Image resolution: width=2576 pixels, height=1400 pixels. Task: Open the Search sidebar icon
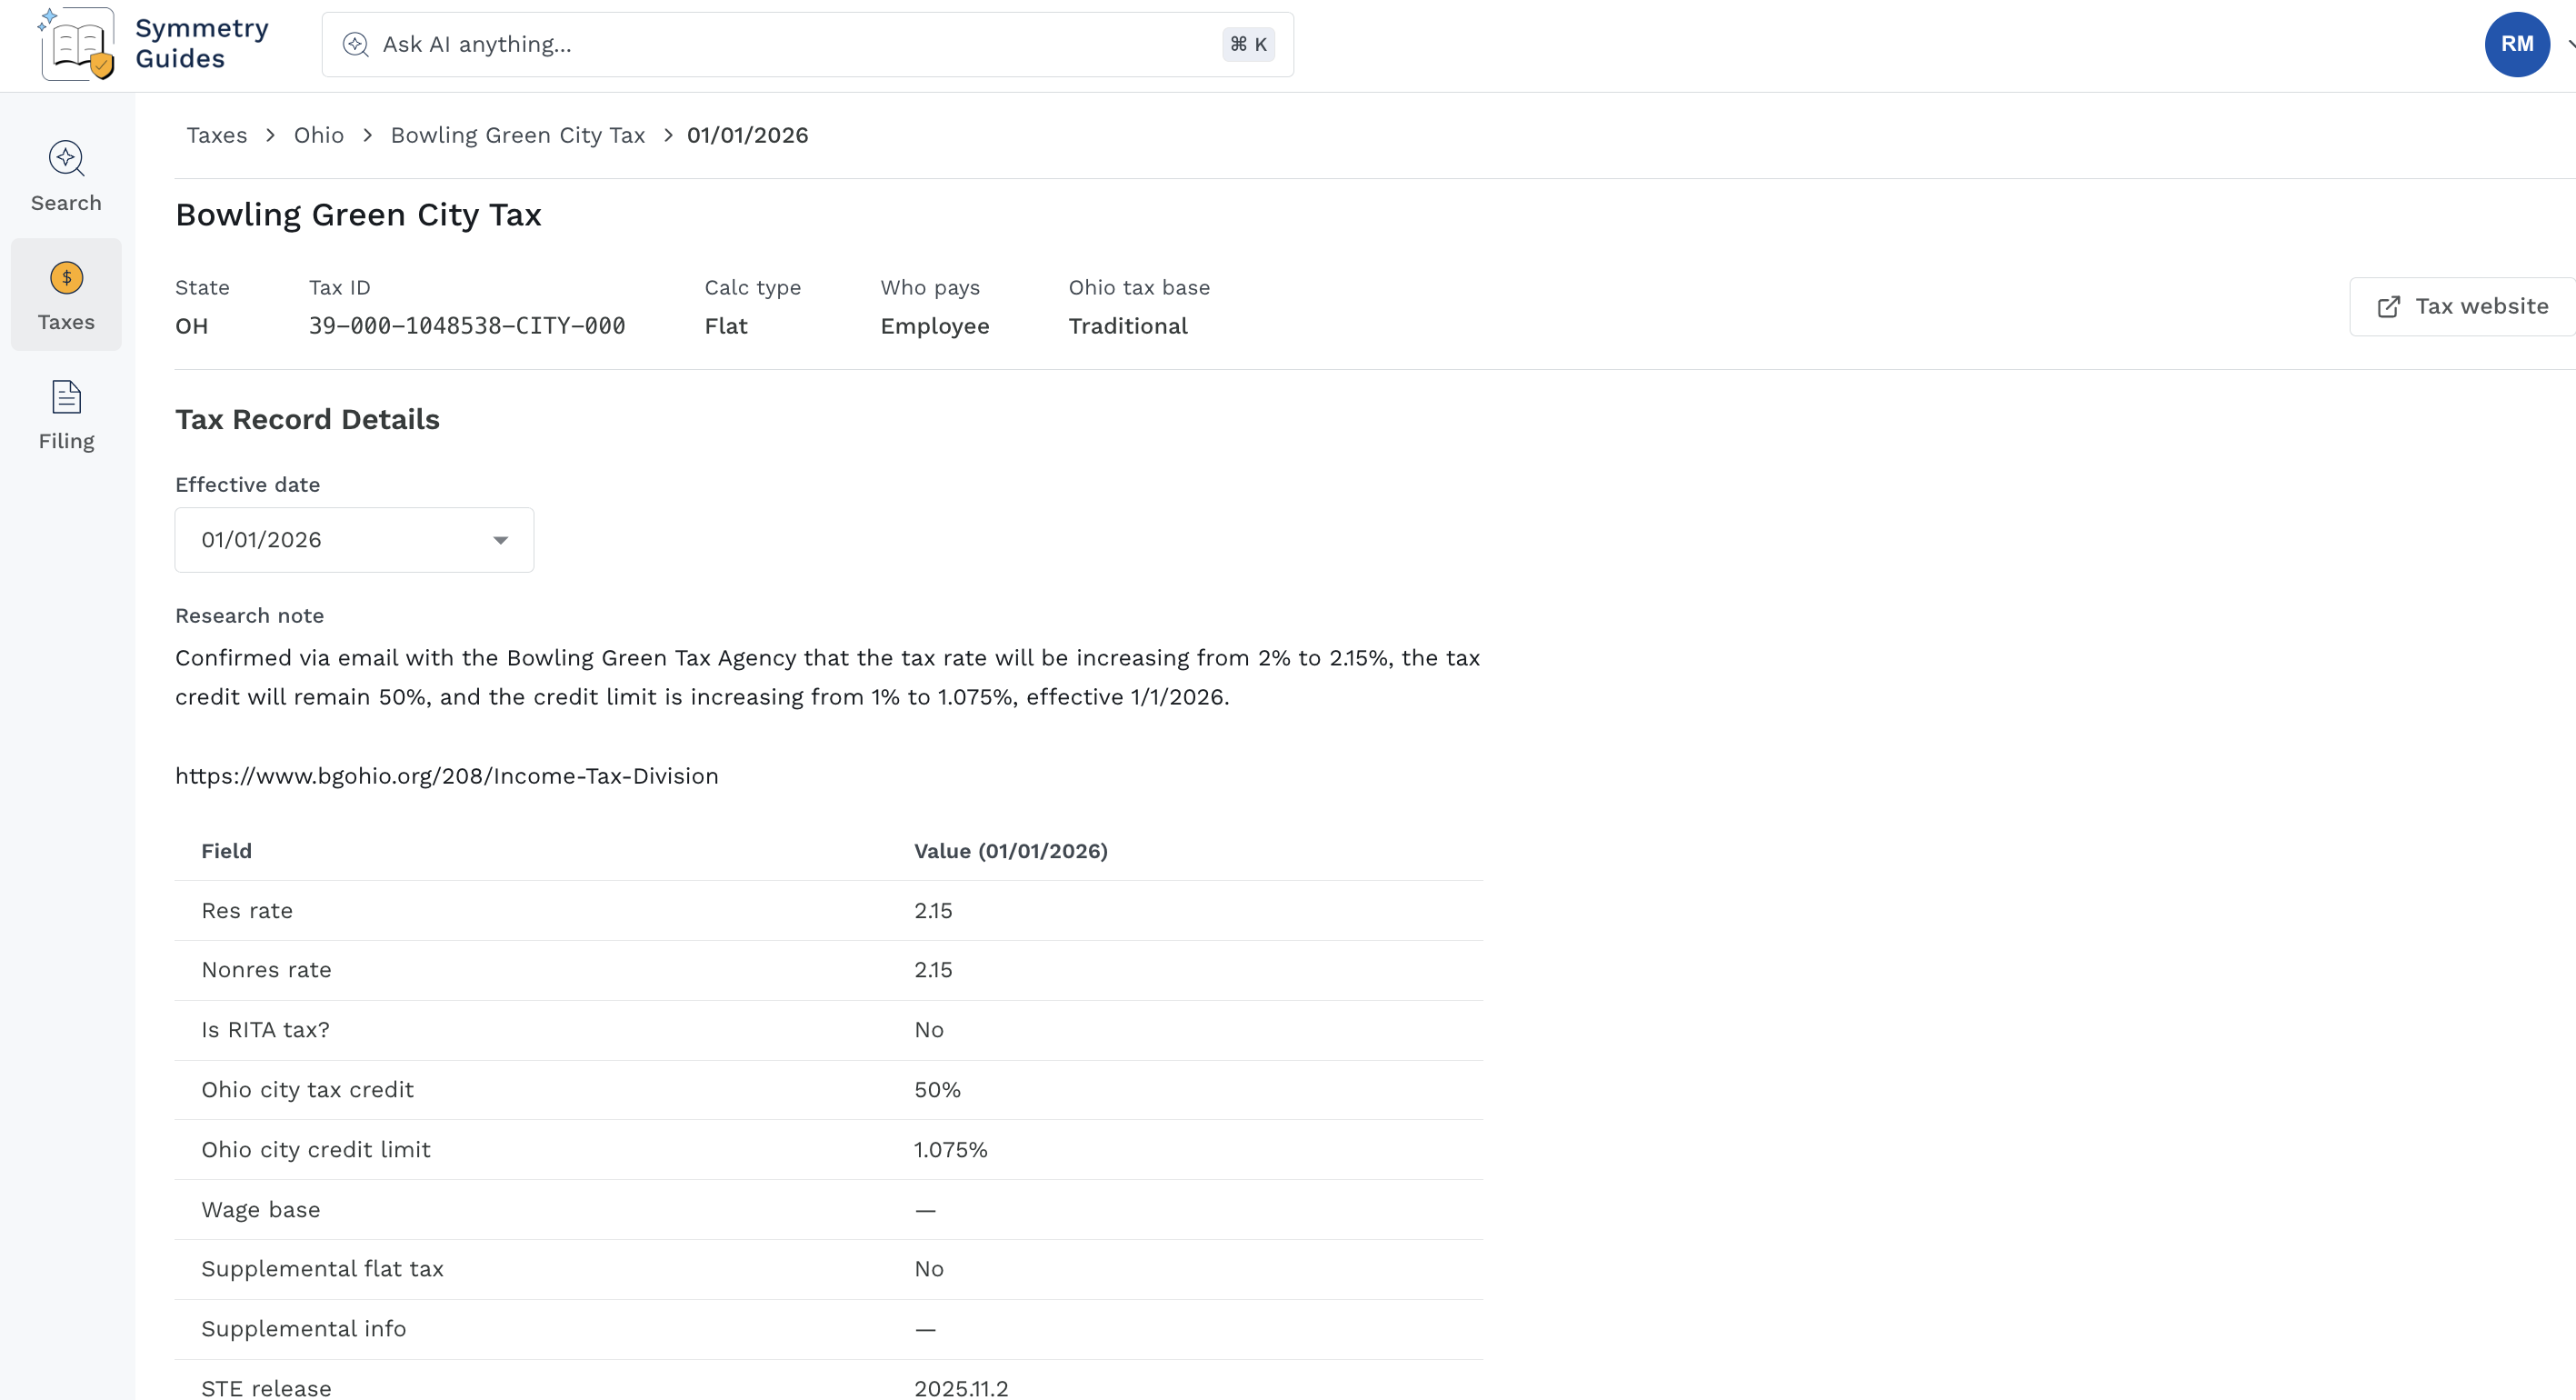point(66,158)
